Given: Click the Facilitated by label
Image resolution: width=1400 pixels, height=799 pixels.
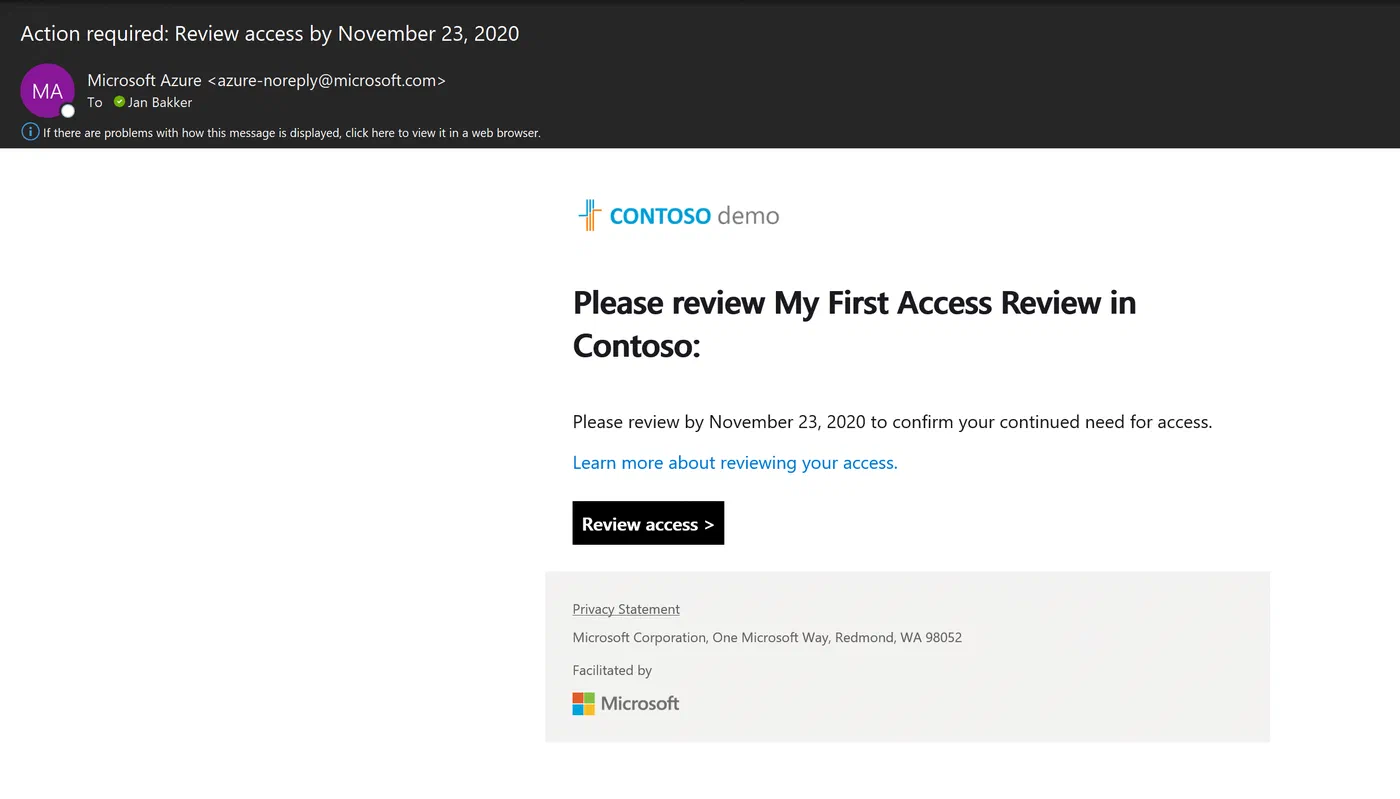Looking at the screenshot, I should tap(612, 670).
